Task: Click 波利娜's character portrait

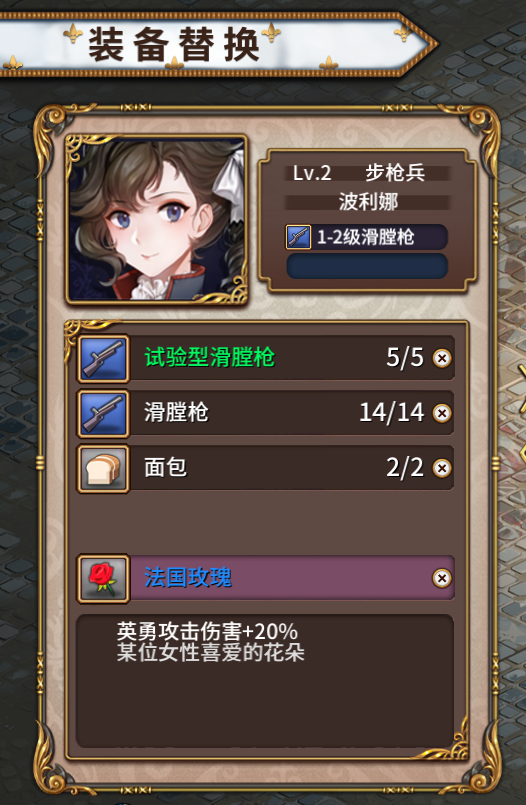Action: tap(157, 219)
